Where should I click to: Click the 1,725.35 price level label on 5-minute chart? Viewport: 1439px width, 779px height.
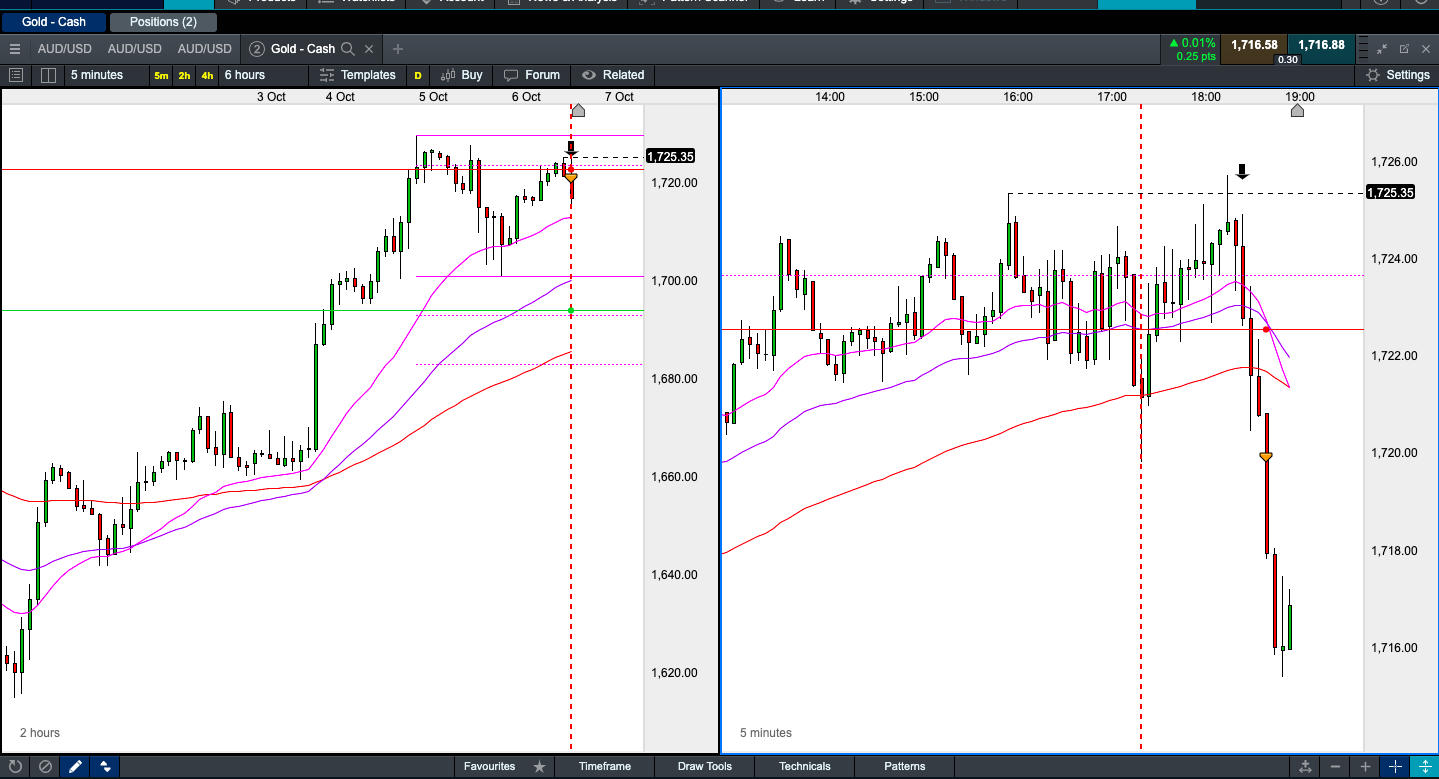[x=1389, y=192]
